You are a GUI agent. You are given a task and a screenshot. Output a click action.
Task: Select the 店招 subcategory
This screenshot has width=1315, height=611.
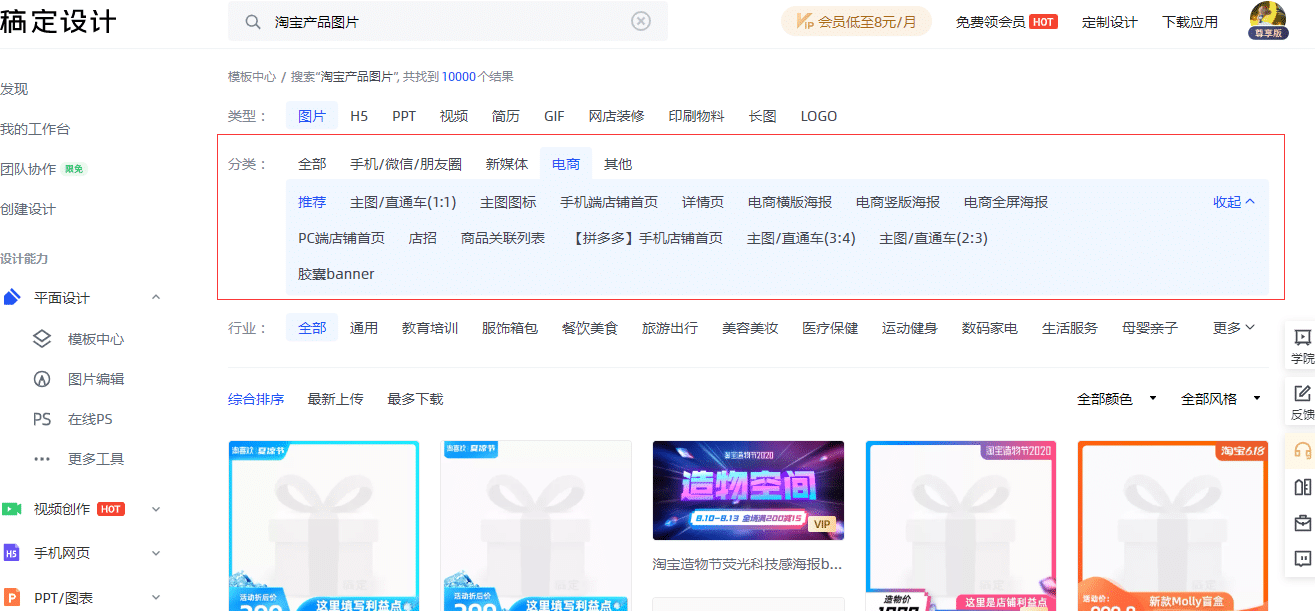click(423, 238)
